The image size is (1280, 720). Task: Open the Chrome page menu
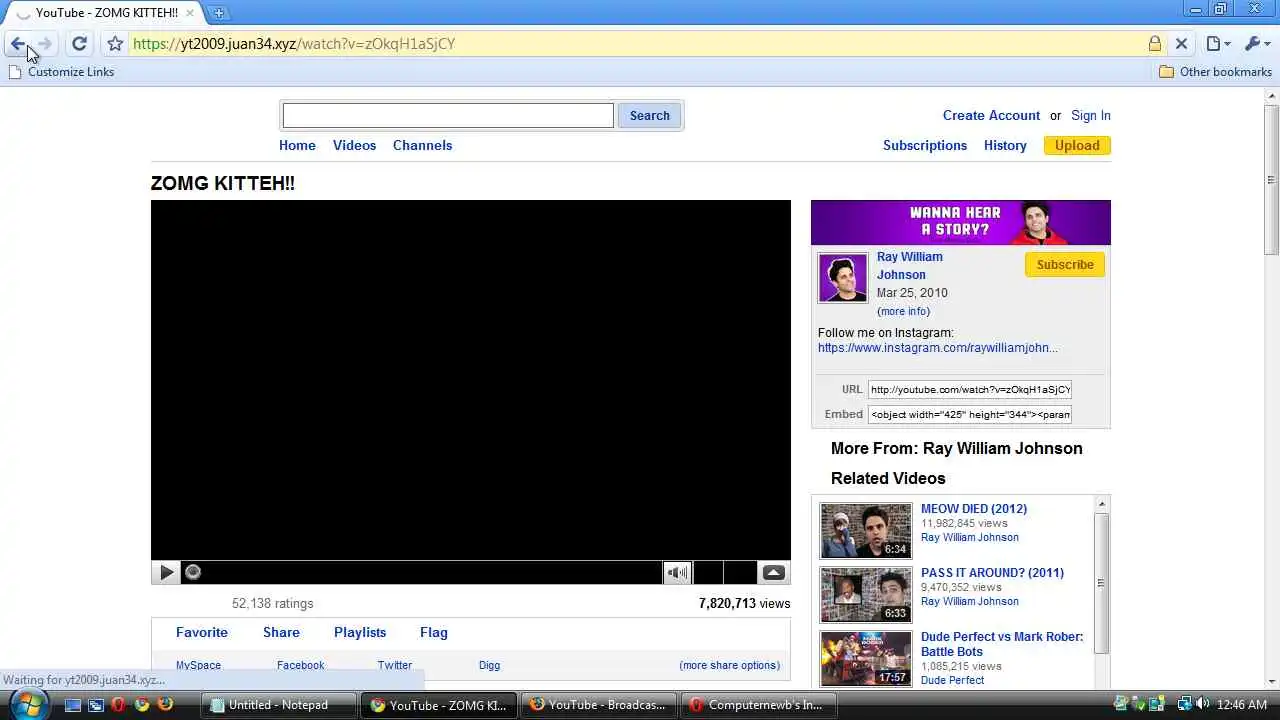tap(1217, 44)
